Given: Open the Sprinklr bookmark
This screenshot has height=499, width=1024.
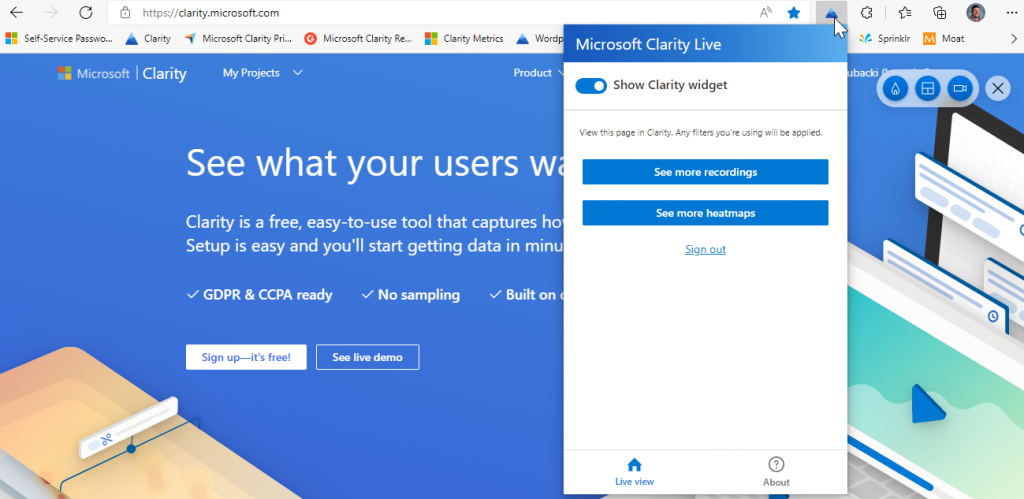Looking at the screenshot, I should (884, 39).
